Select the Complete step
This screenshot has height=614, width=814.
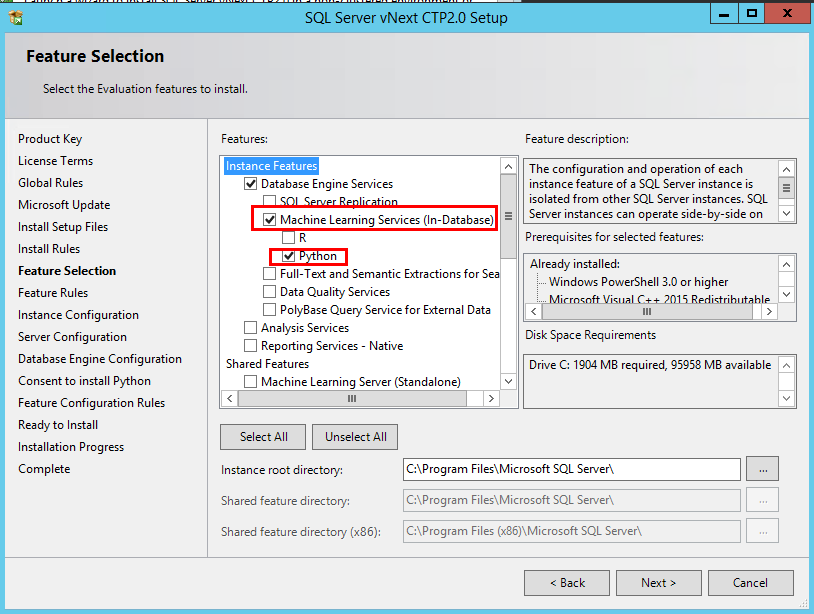pos(44,469)
